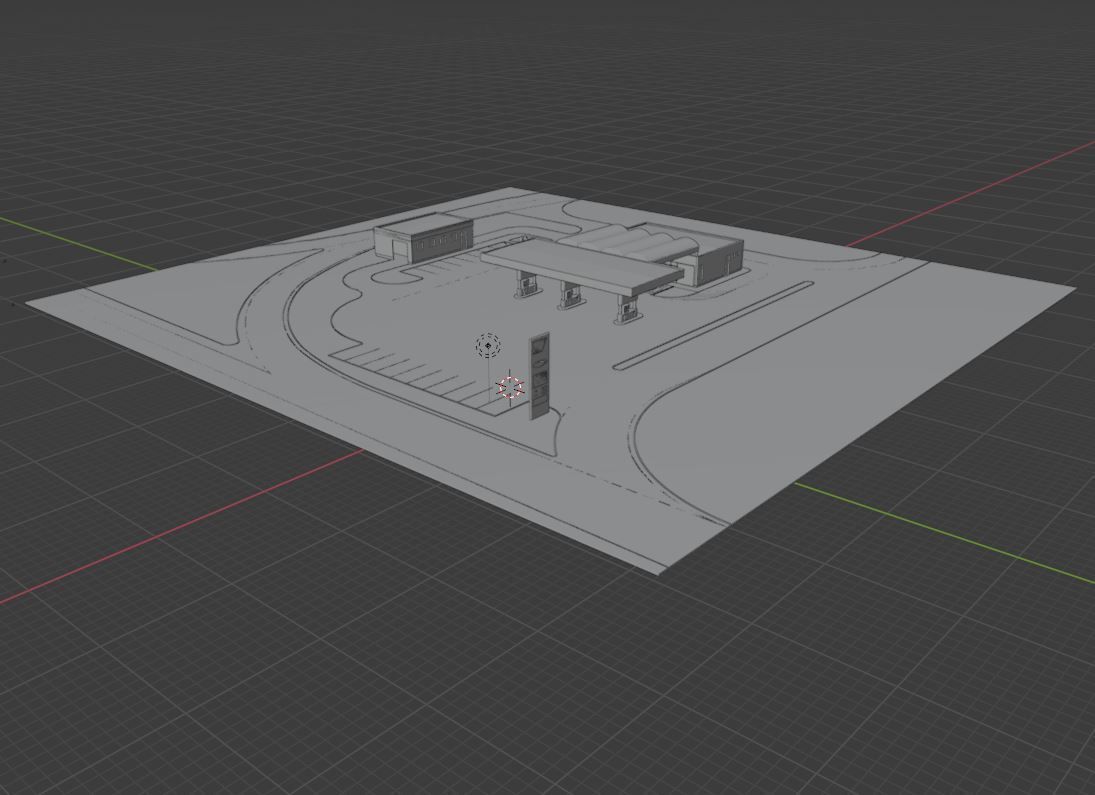Click the red-white 3D cursor

tap(510, 388)
